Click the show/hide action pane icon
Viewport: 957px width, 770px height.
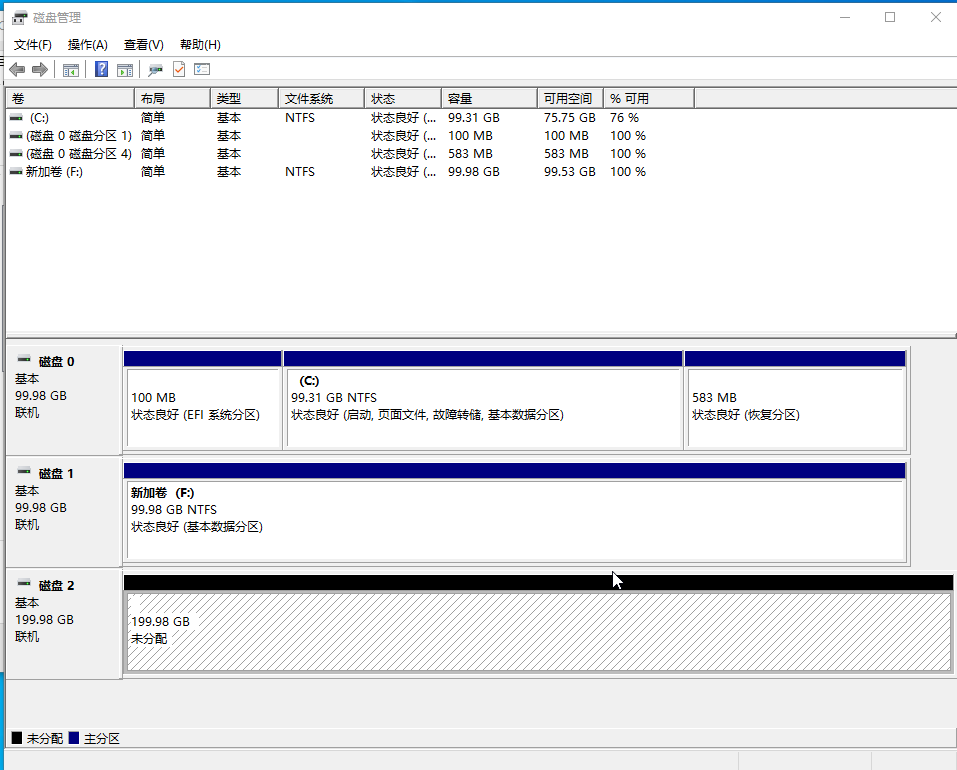(x=125, y=69)
